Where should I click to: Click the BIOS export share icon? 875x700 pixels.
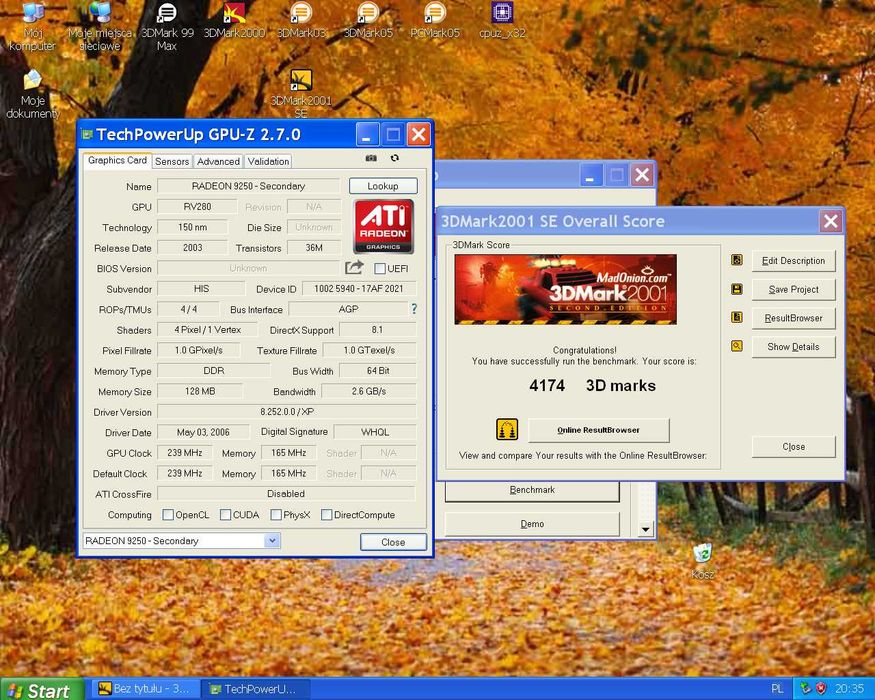pos(354,267)
